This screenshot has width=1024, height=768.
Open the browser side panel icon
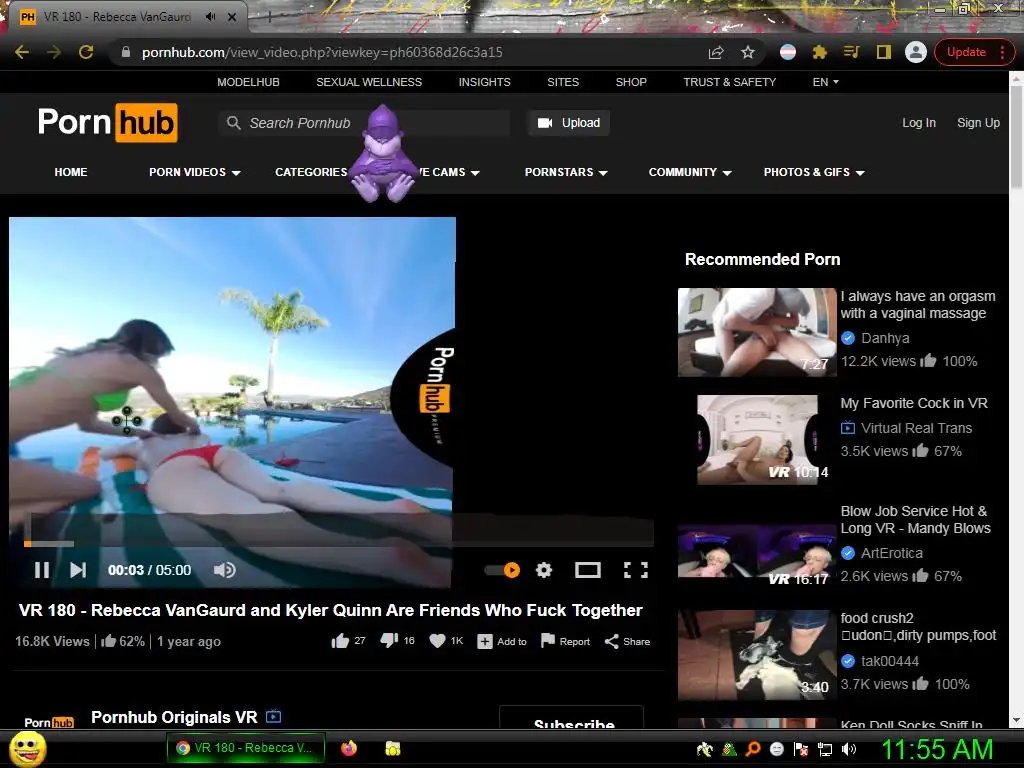pyautogui.click(x=884, y=52)
